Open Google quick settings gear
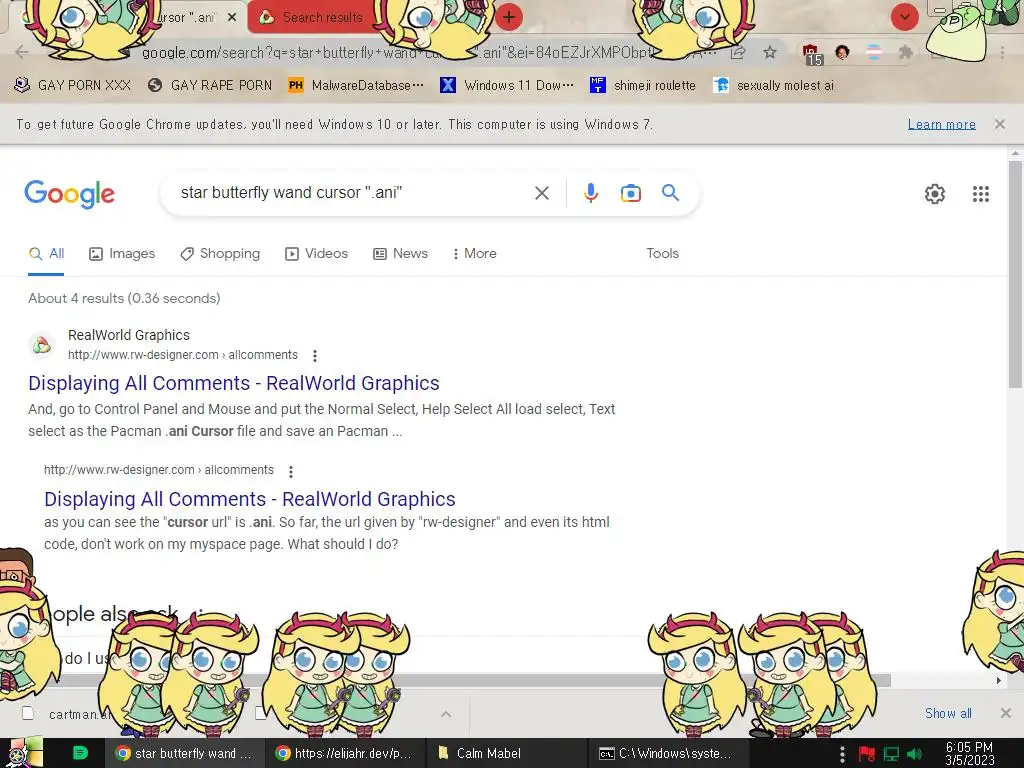1024x768 pixels. 935,194
